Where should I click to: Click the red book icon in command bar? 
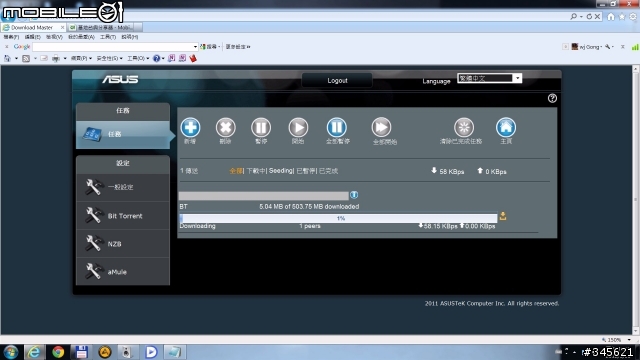193,58
